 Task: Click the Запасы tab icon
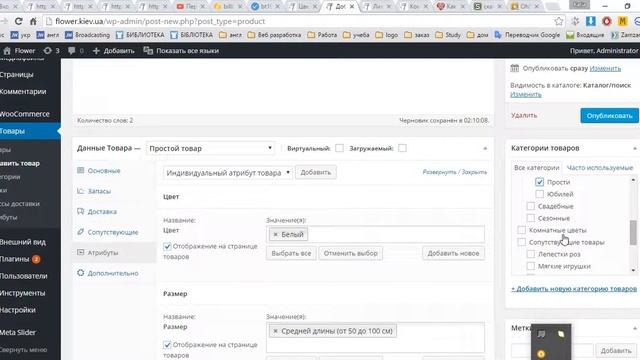[x=80, y=191]
